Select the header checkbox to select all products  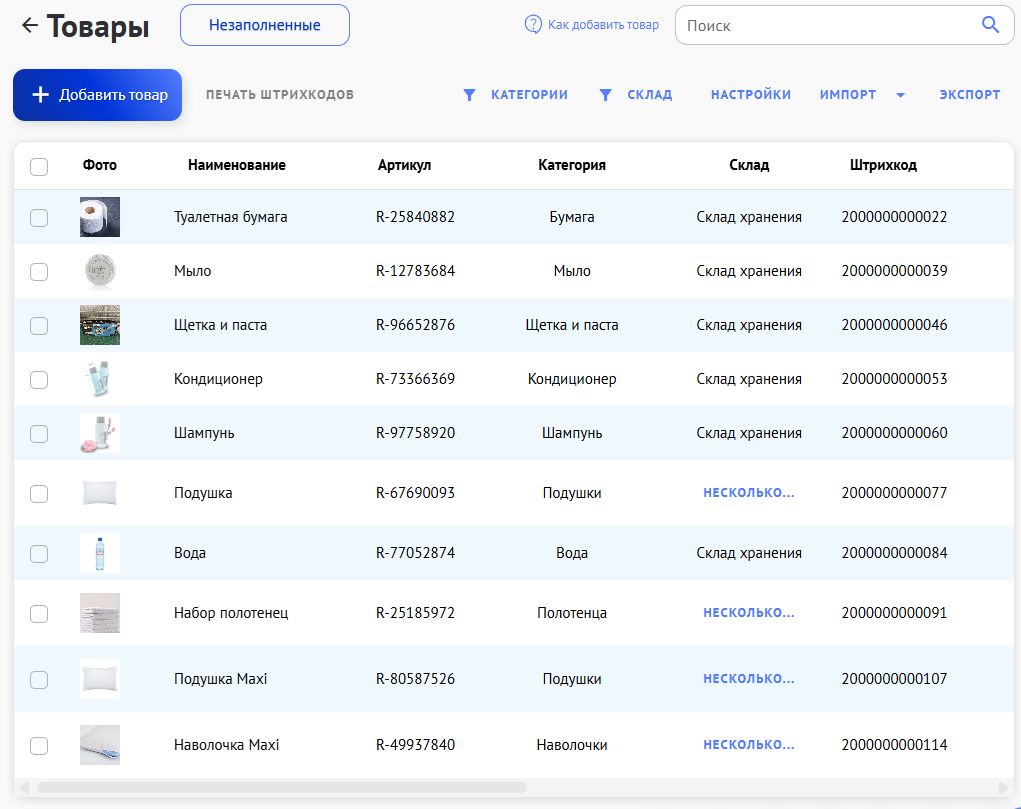[39, 167]
